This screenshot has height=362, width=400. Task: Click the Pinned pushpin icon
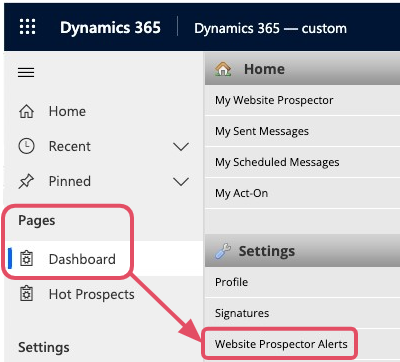tap(26, 181)
